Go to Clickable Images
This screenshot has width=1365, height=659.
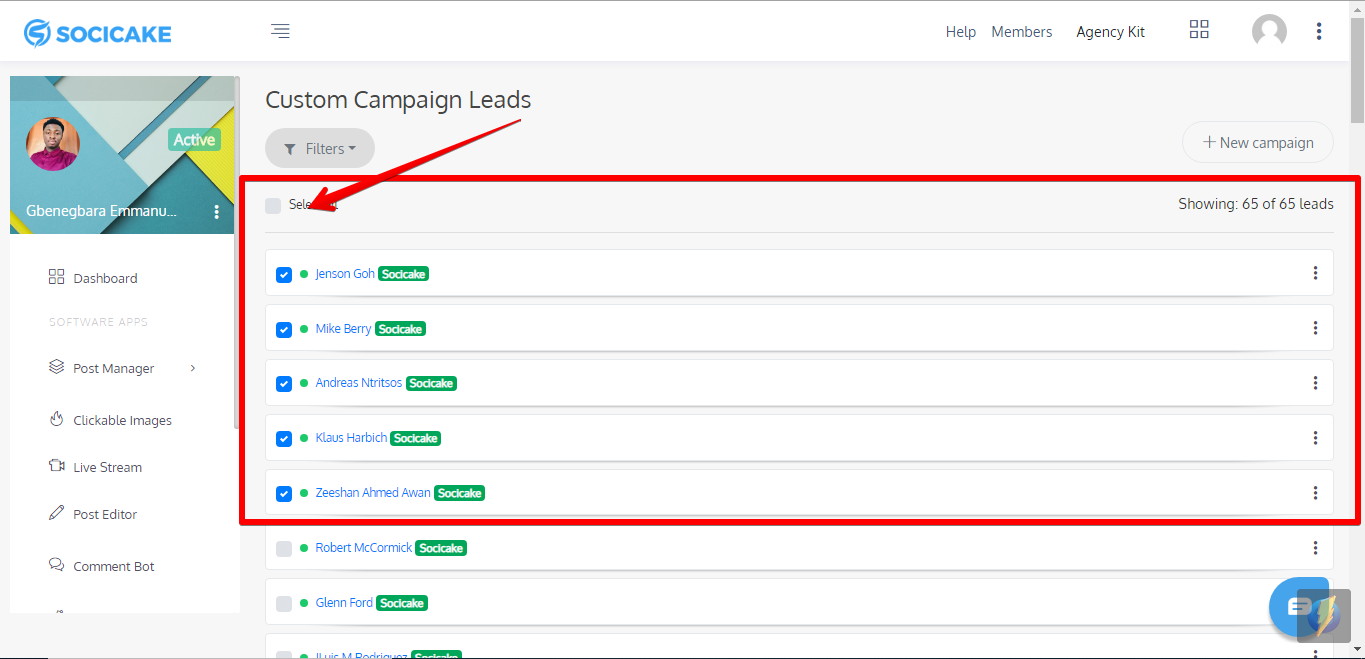pyautogui.click(x=122, y=420)
